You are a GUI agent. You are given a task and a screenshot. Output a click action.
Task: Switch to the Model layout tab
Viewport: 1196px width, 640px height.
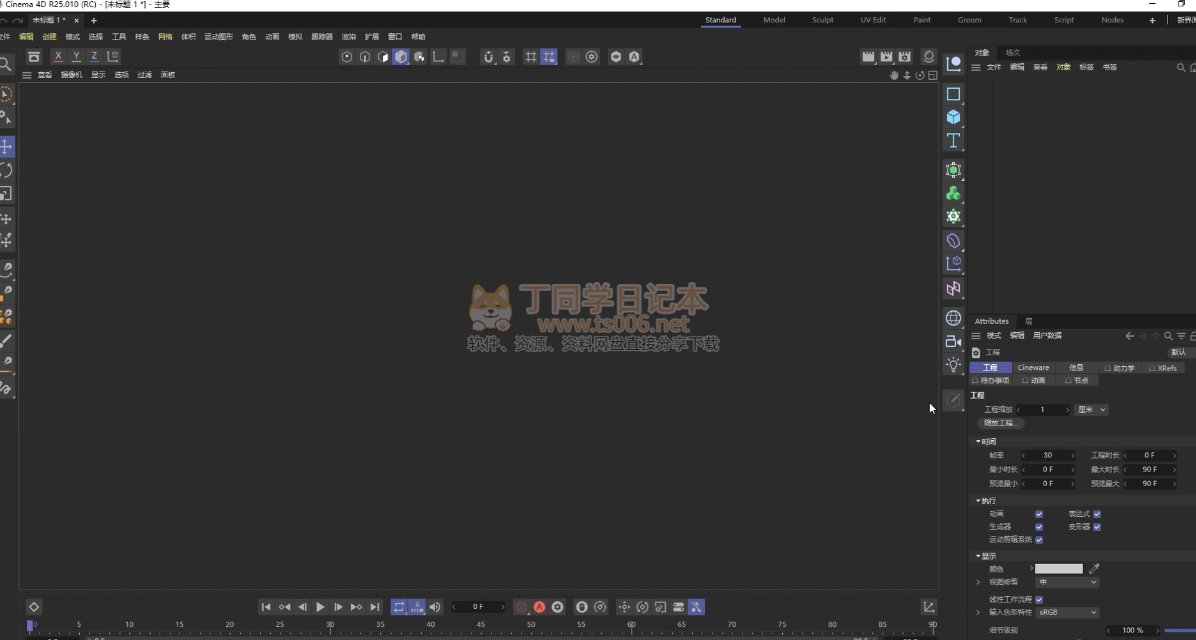773,20
